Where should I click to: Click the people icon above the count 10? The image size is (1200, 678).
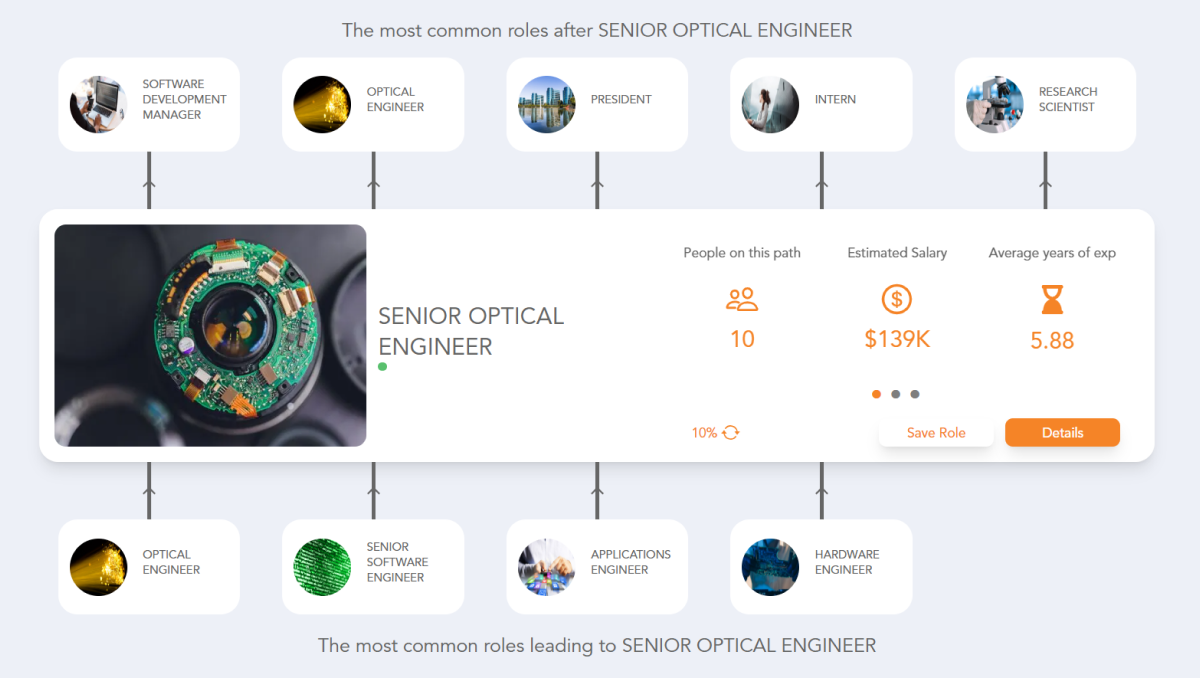tap(742, 299)
